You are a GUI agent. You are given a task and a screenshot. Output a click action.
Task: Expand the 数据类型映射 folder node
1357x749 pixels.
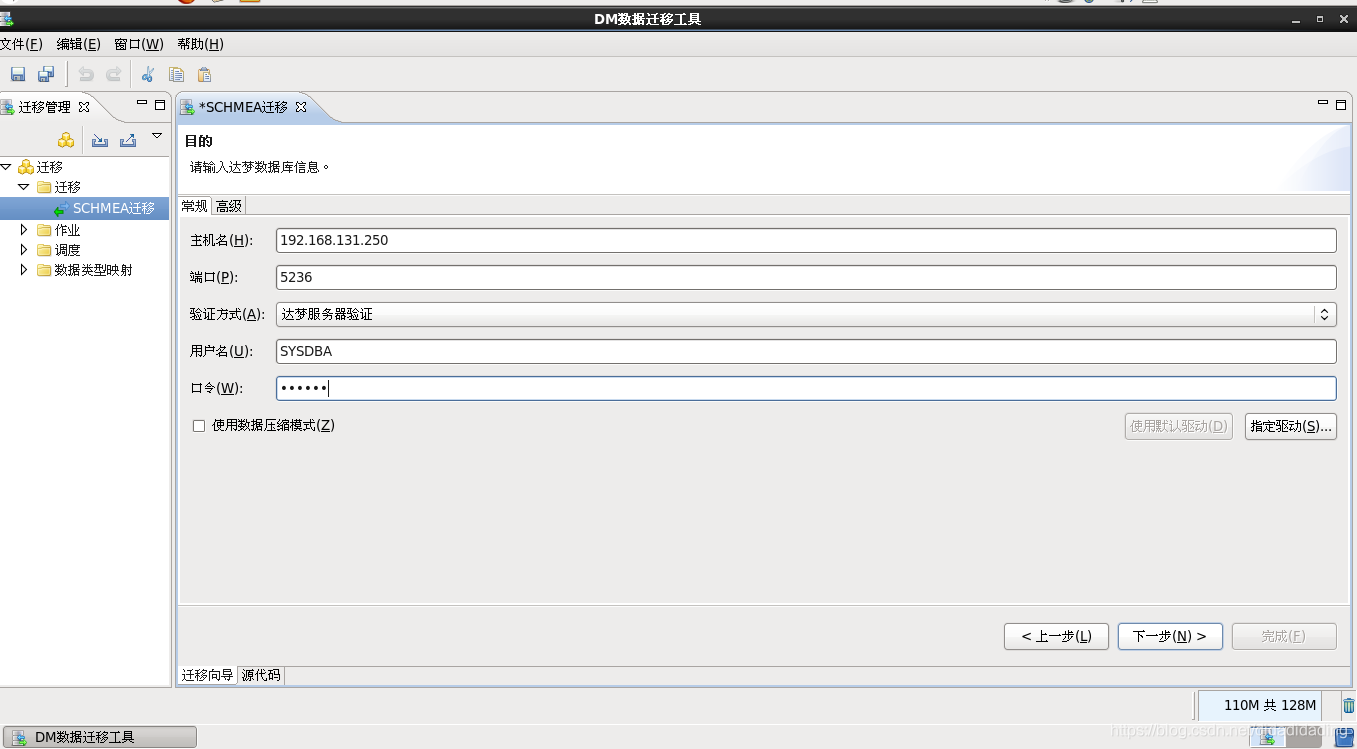pyautogui.click(x=24, y=269)
